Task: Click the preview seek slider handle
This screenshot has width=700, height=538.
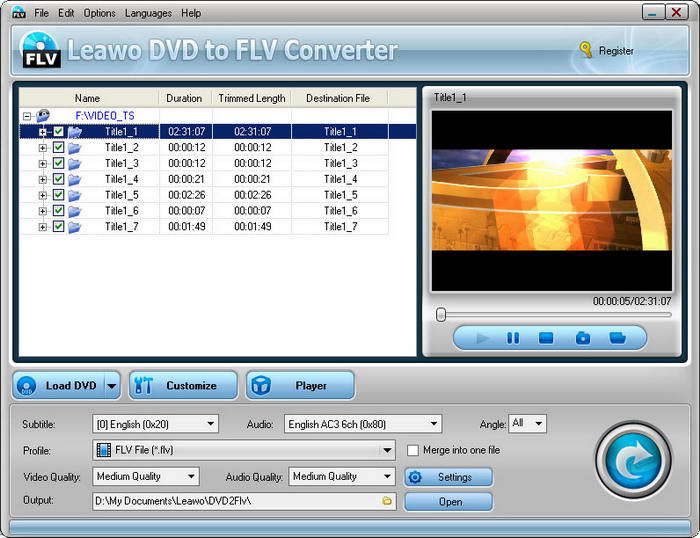Action: tap(441, 314)
